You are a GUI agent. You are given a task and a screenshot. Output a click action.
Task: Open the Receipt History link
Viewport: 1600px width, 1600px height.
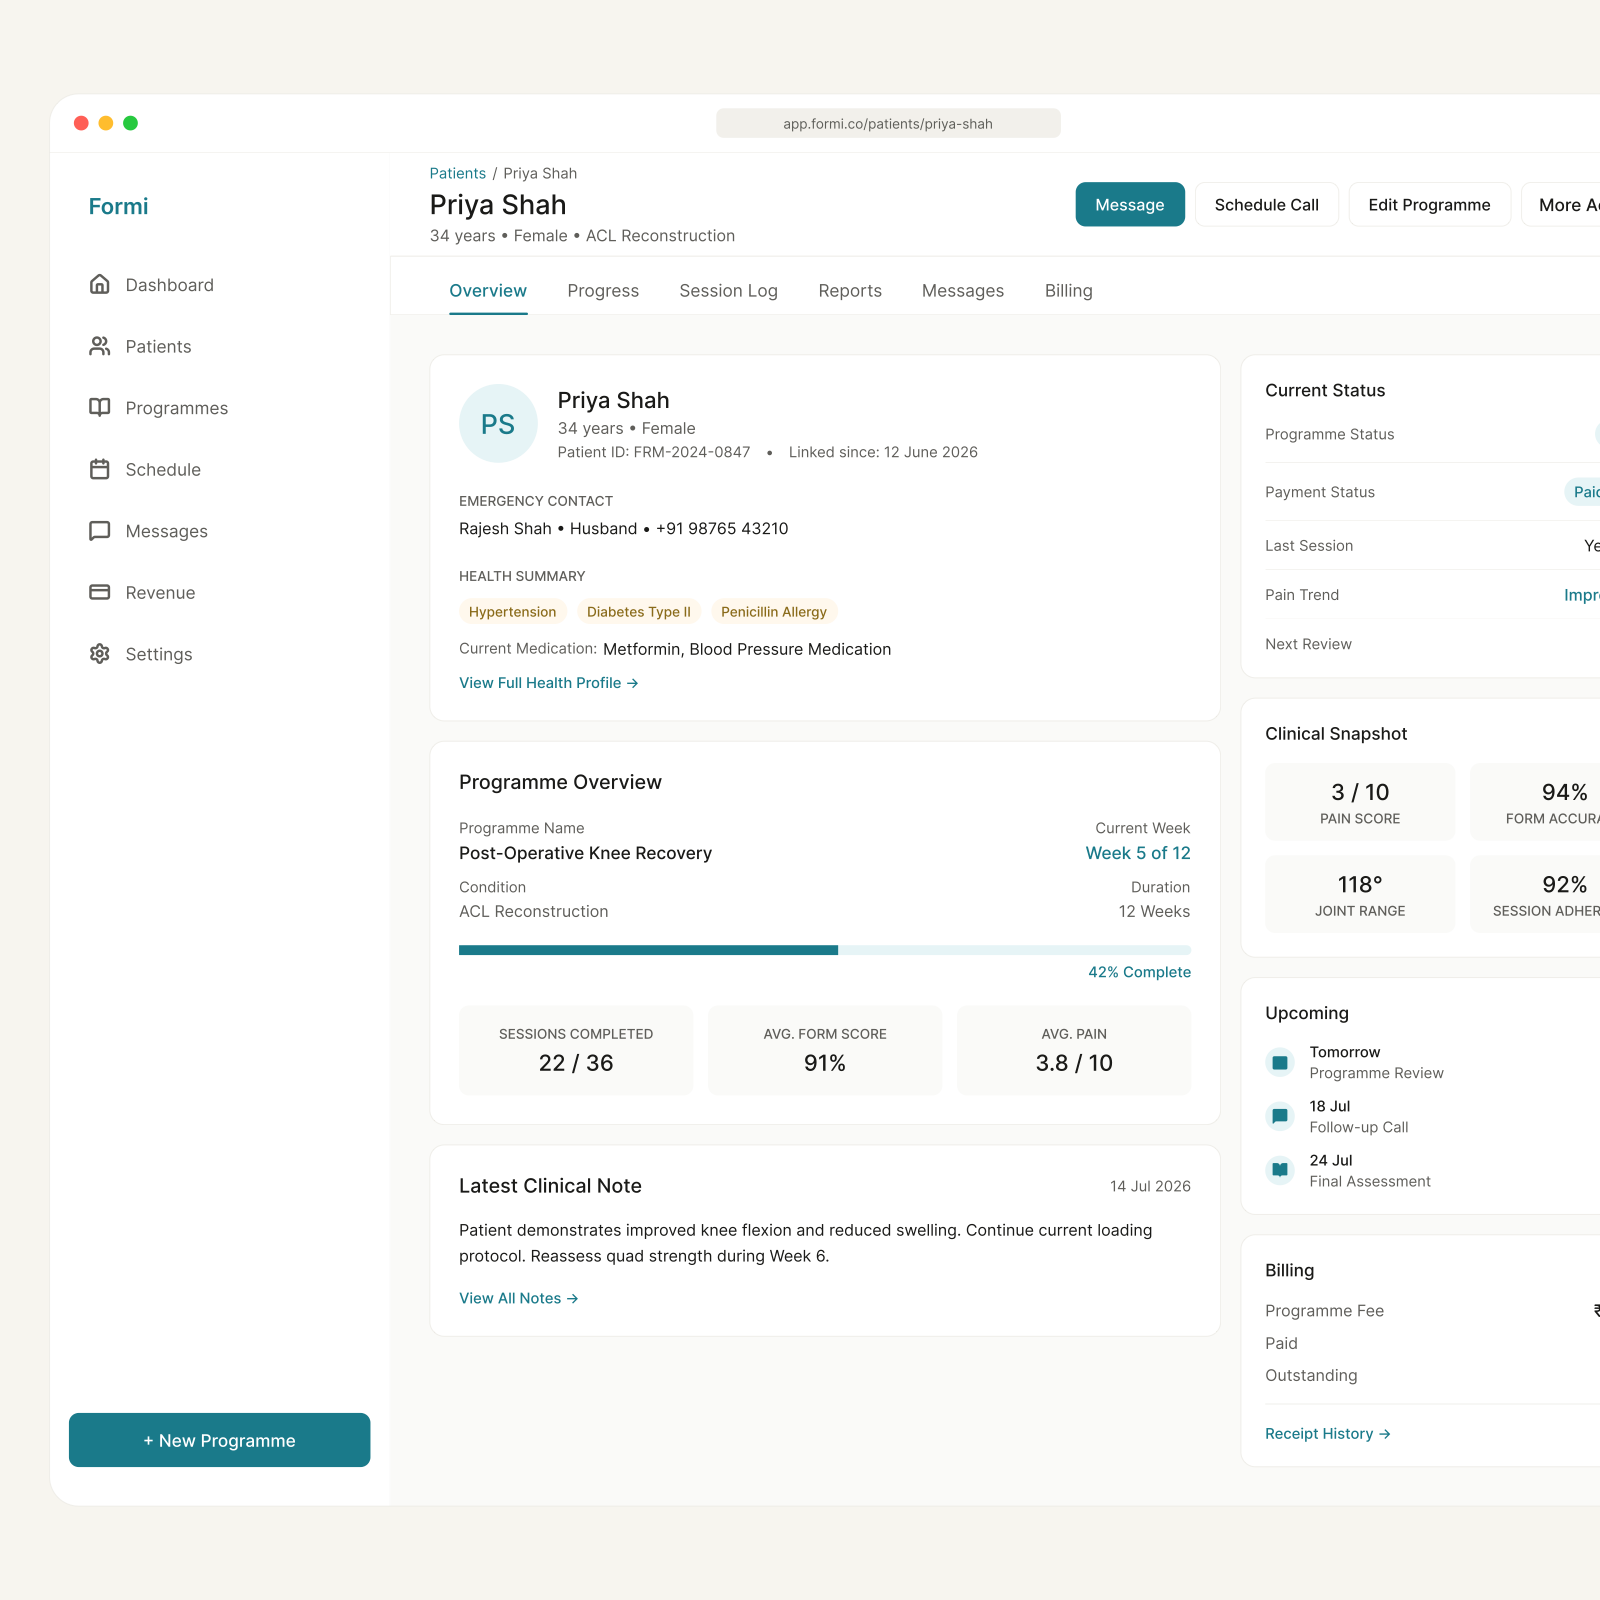pos(1328,1434)
